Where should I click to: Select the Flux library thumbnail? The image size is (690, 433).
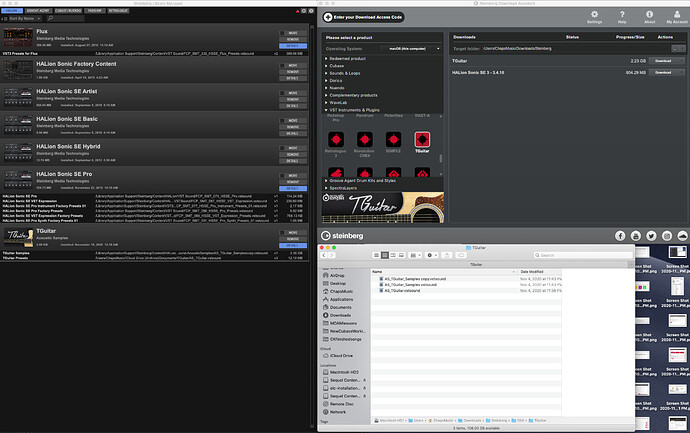[x=18, y=38]
